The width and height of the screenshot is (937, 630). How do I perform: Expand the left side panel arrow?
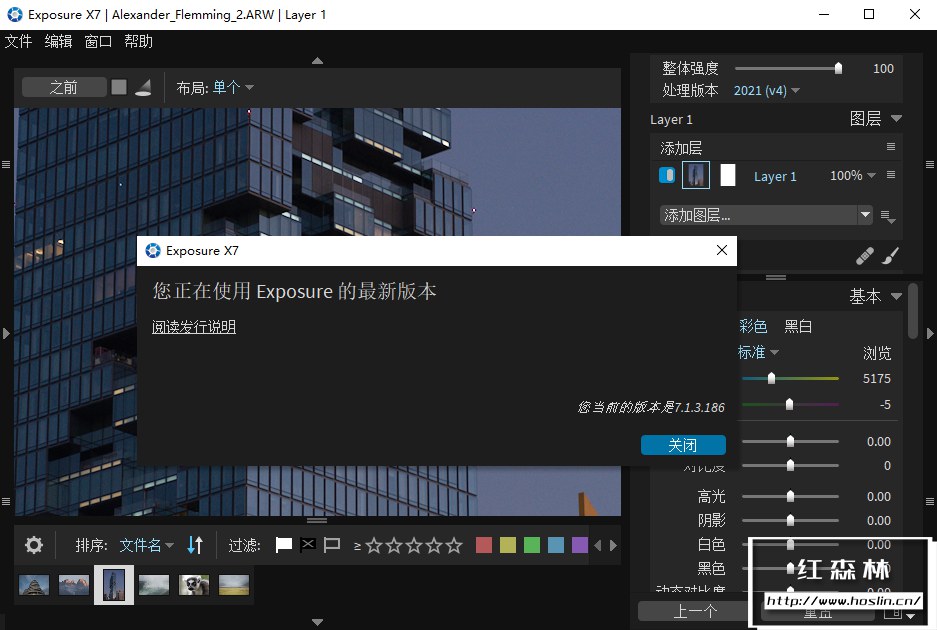click(6, 333)
